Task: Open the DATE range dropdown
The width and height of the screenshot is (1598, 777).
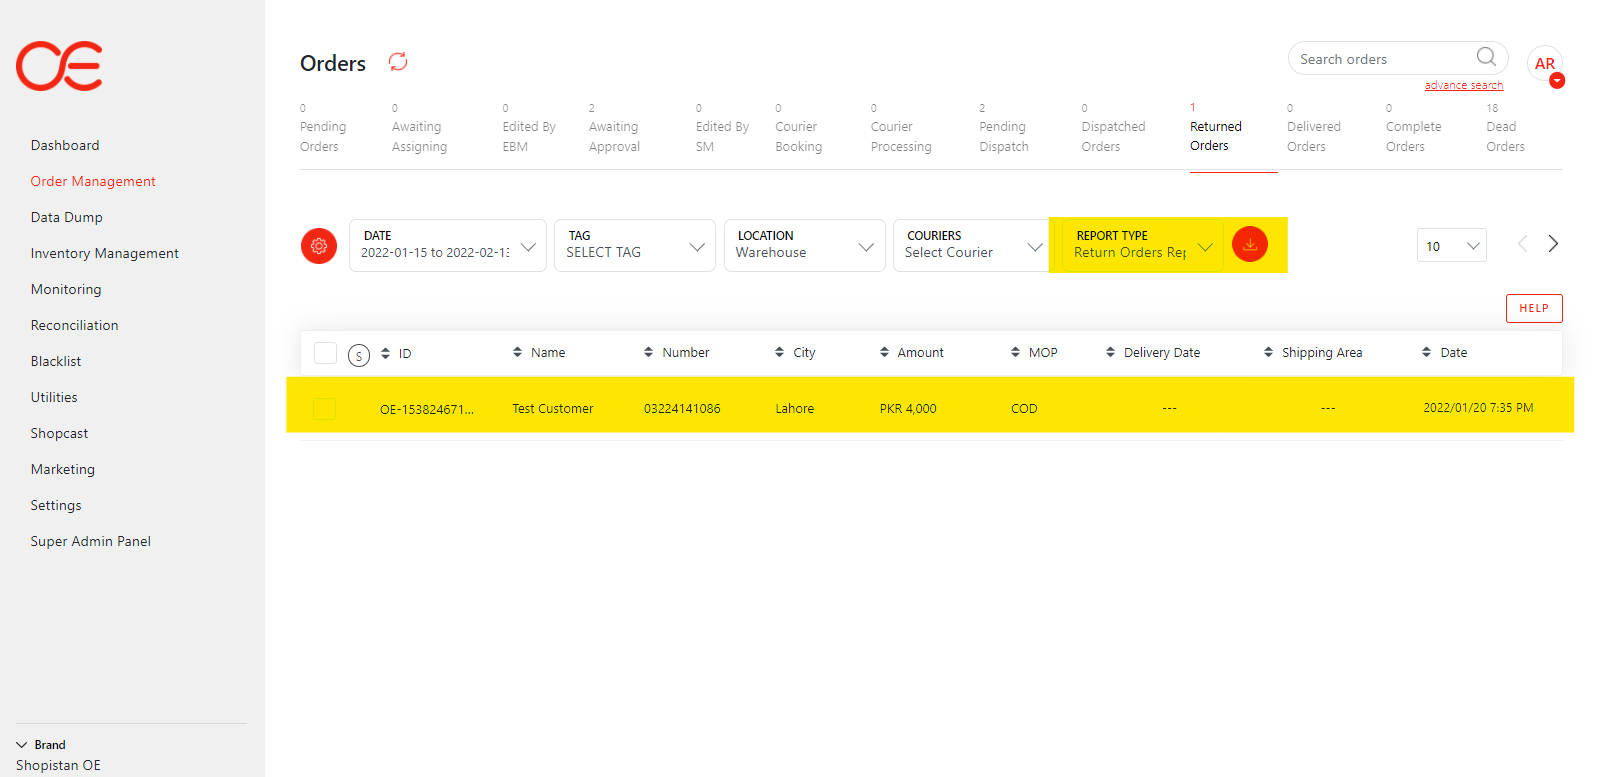Action: point(447,245)
